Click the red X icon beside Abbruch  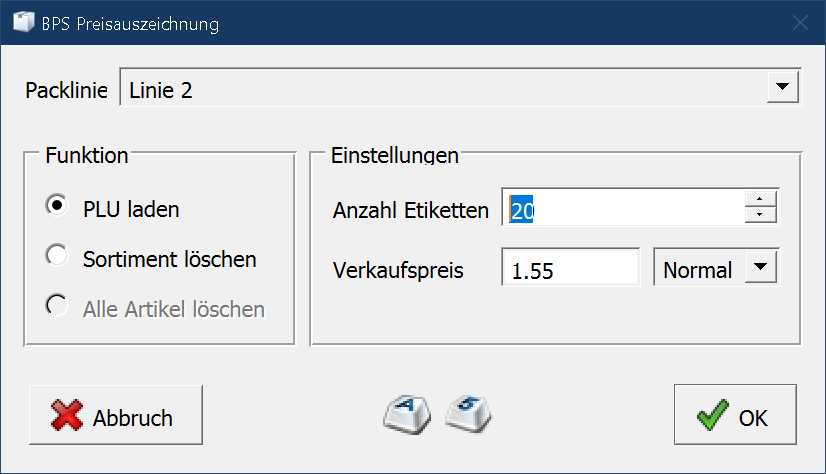(x=67, y=417)
